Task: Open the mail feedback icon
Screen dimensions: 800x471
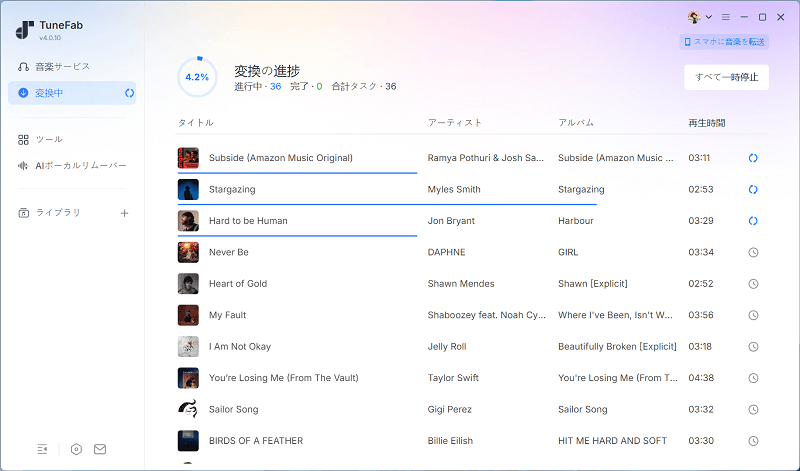Action: [100, 449]
